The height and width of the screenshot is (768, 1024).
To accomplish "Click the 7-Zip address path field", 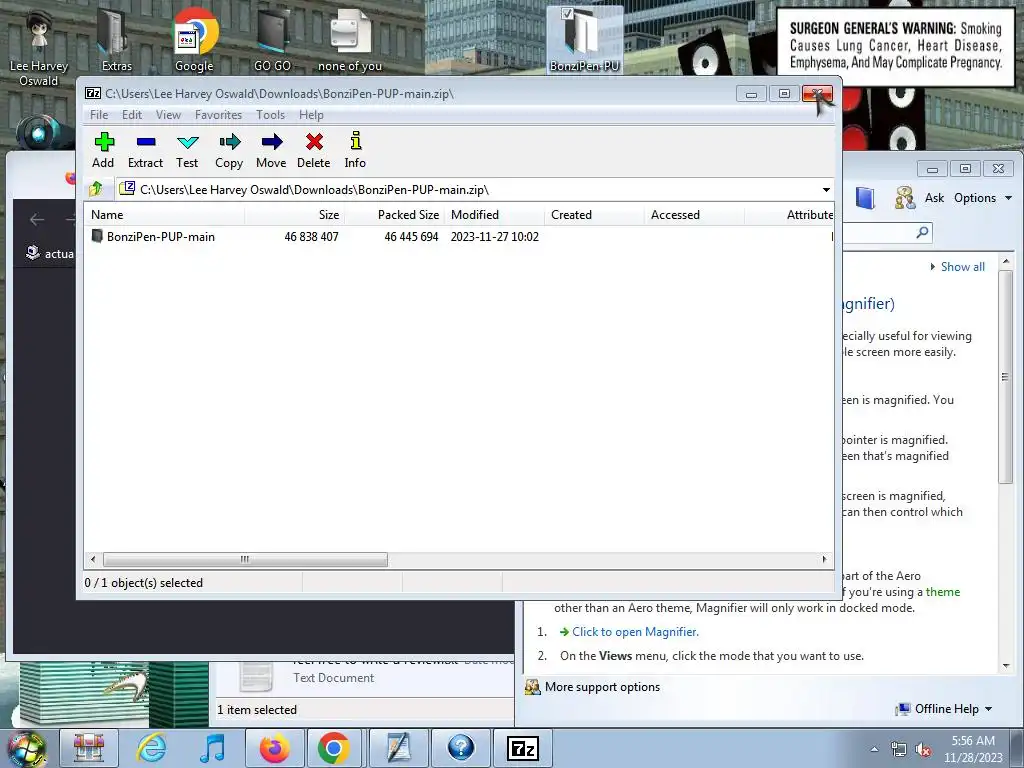I will point(468,189).
